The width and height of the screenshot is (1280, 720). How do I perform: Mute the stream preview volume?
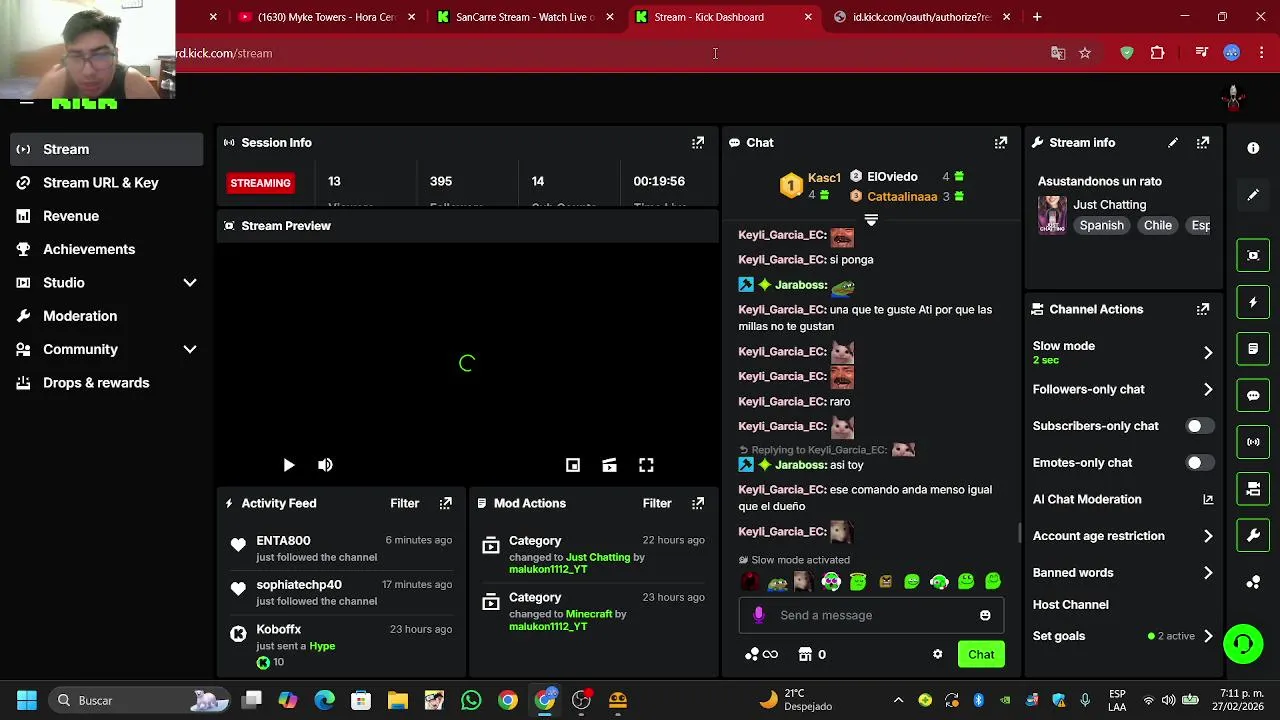(x=325, y=465)
